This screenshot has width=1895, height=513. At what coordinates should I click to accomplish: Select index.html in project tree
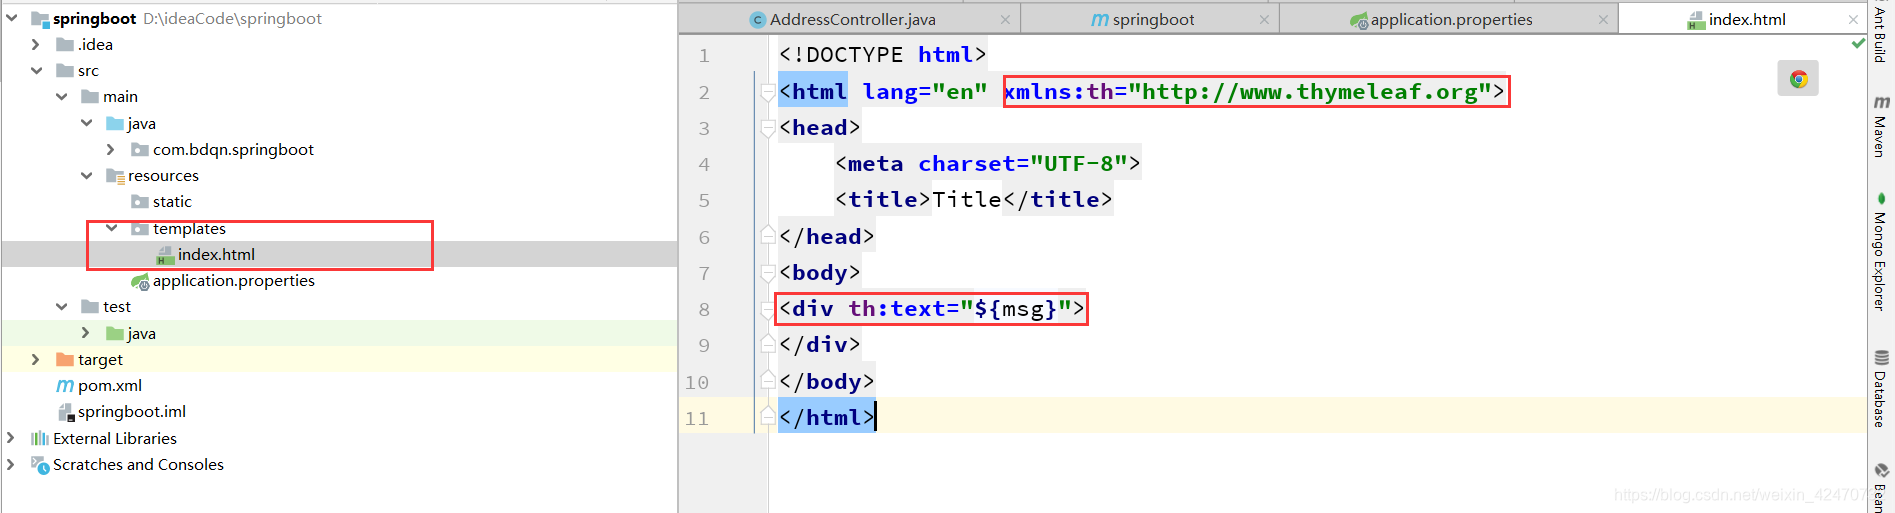click(339, 254)
